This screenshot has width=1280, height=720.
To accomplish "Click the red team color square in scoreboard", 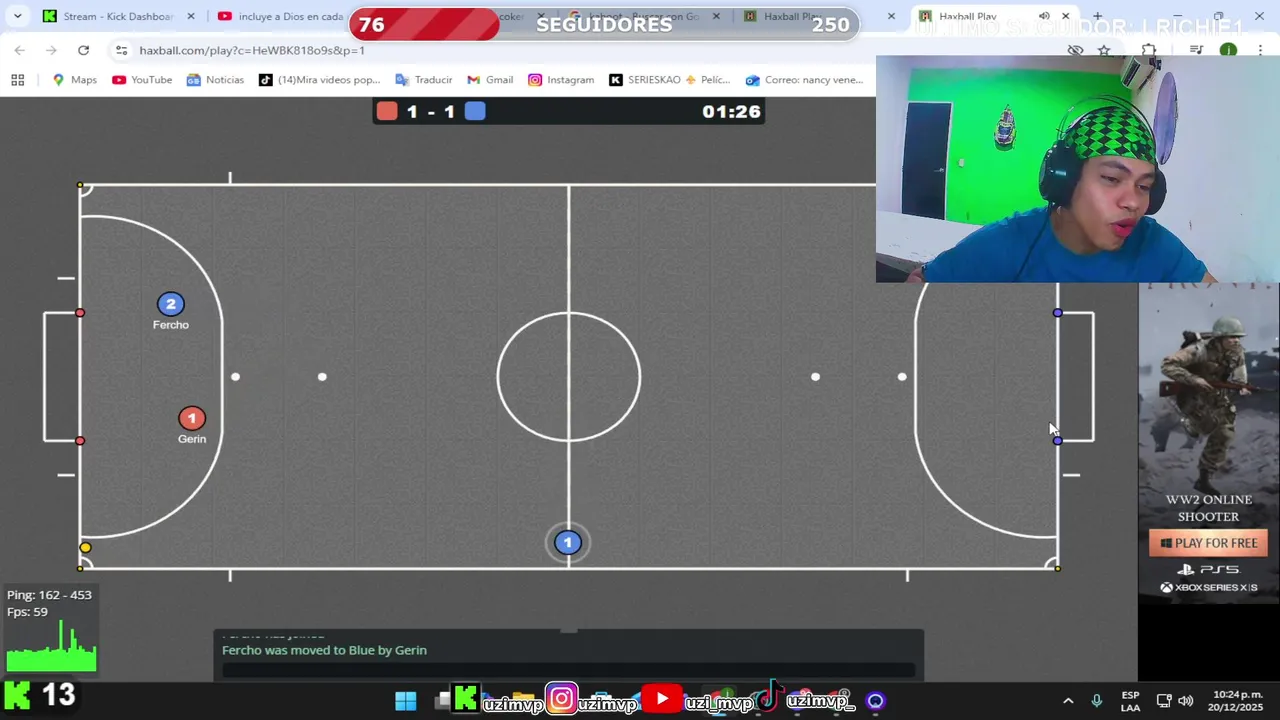I will click(x=387, y=111).
